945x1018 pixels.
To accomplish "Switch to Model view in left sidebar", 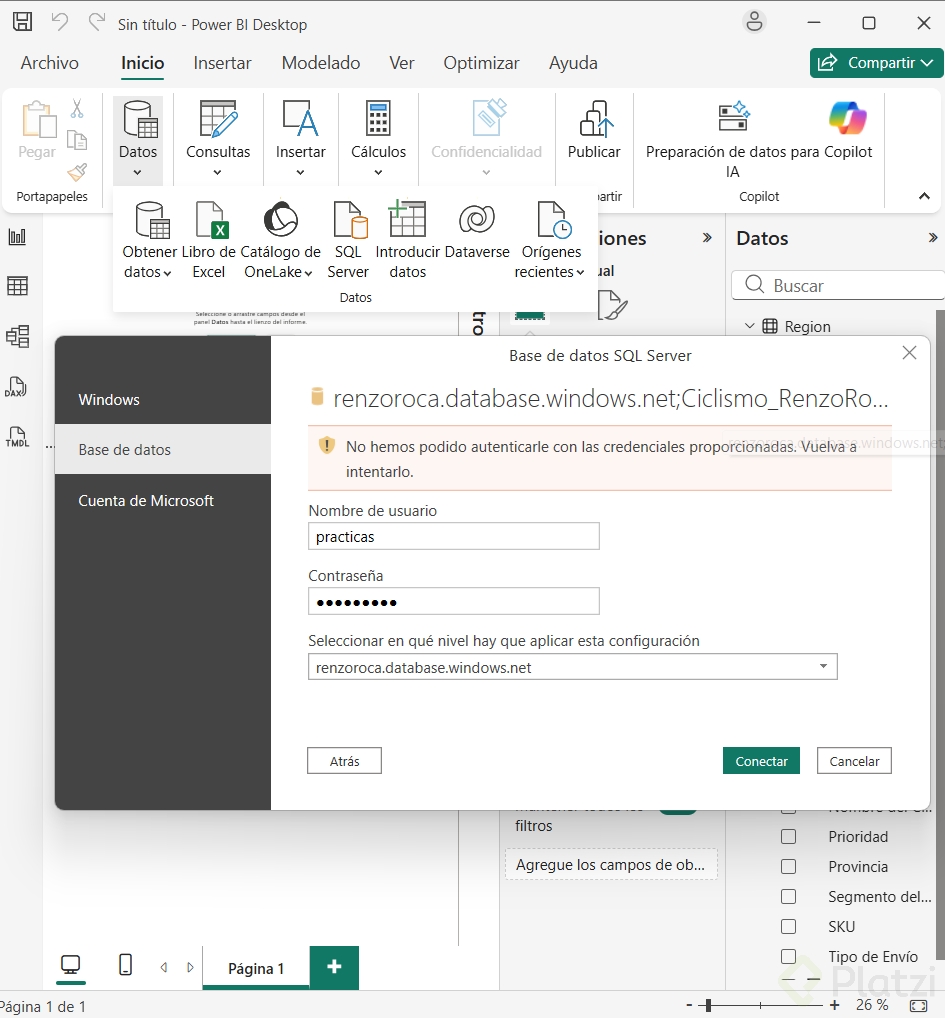I will point(18,336).
